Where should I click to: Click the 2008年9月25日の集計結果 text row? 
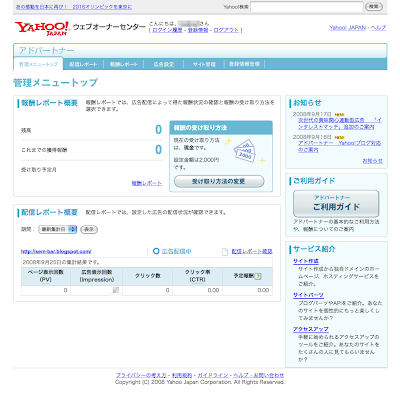point(147,262)
